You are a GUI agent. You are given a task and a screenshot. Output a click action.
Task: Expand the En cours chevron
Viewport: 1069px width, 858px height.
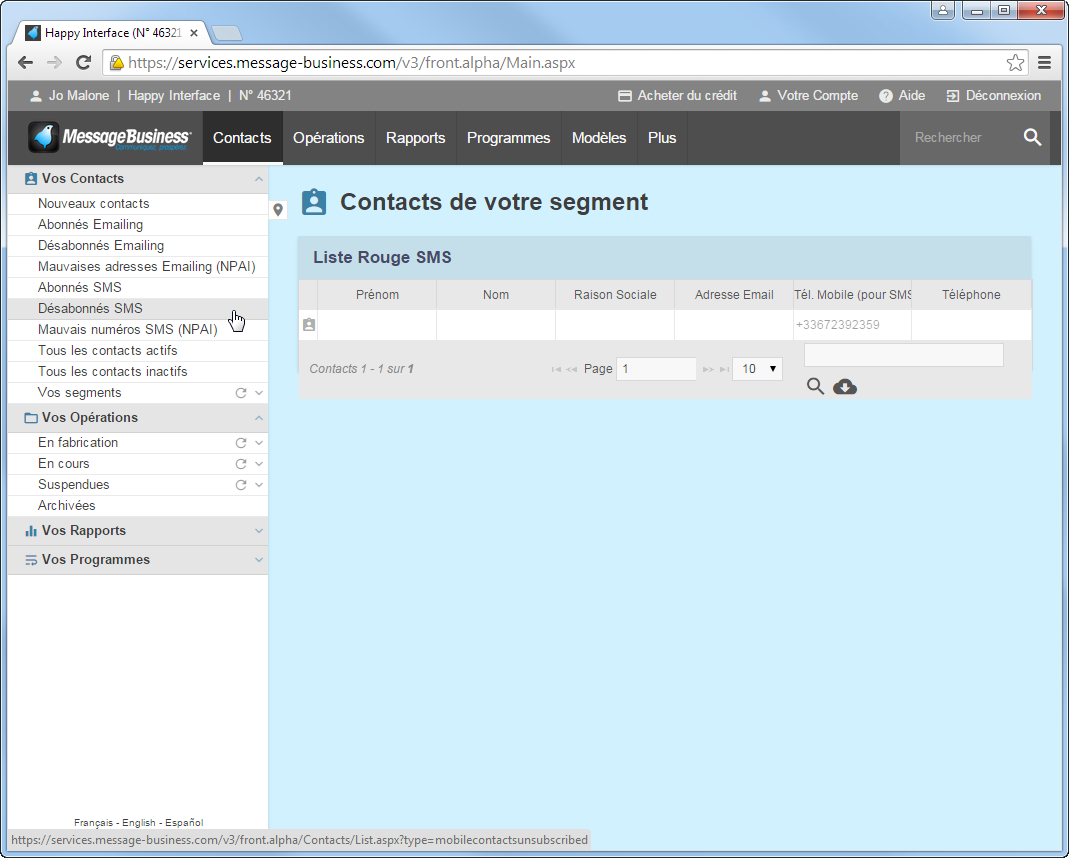pyautogui.click(x=258, y=464)
